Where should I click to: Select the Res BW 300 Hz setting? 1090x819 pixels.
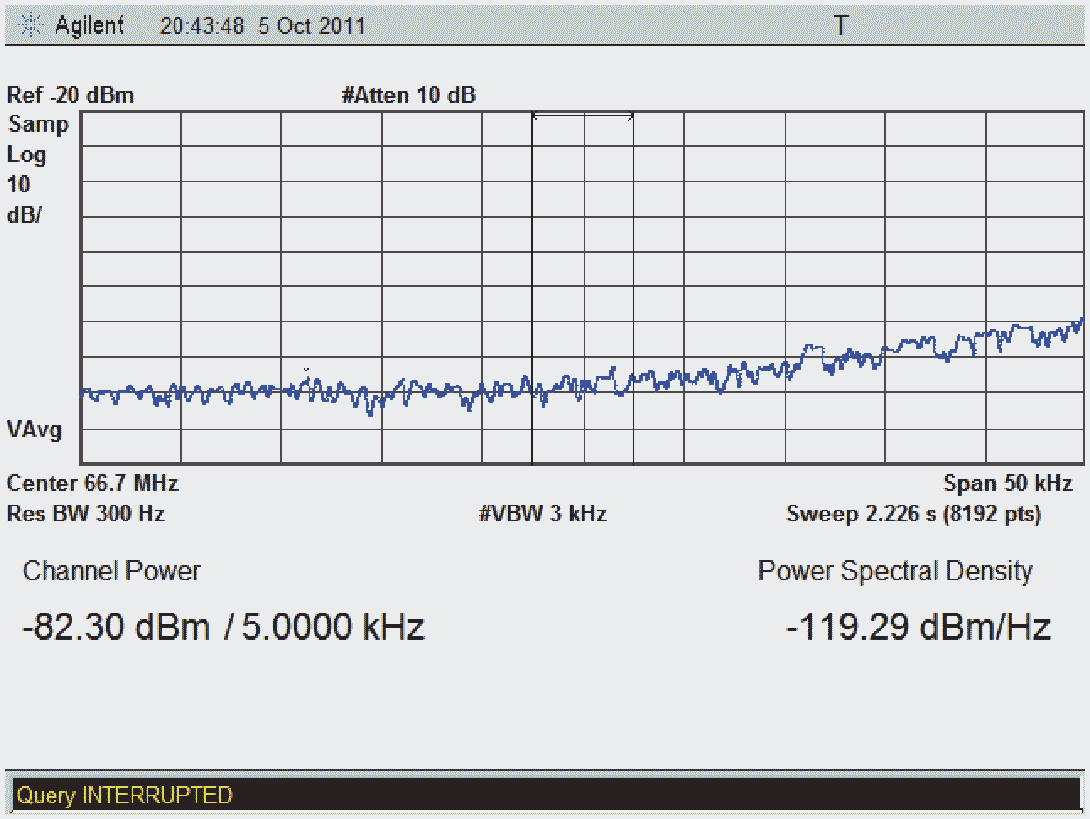click(x=86, y=514)
